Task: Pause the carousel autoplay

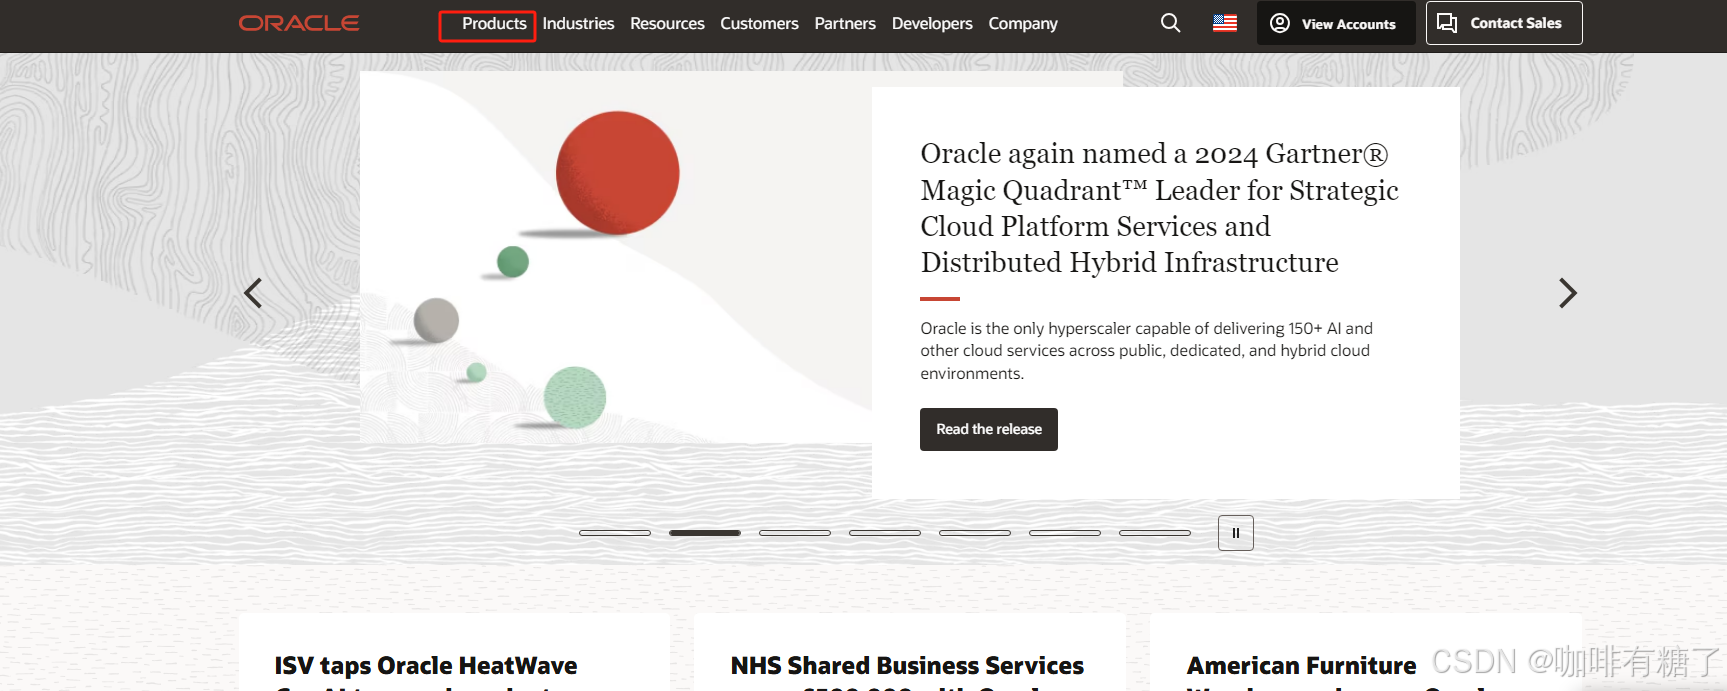Action: coord(1236,533)
